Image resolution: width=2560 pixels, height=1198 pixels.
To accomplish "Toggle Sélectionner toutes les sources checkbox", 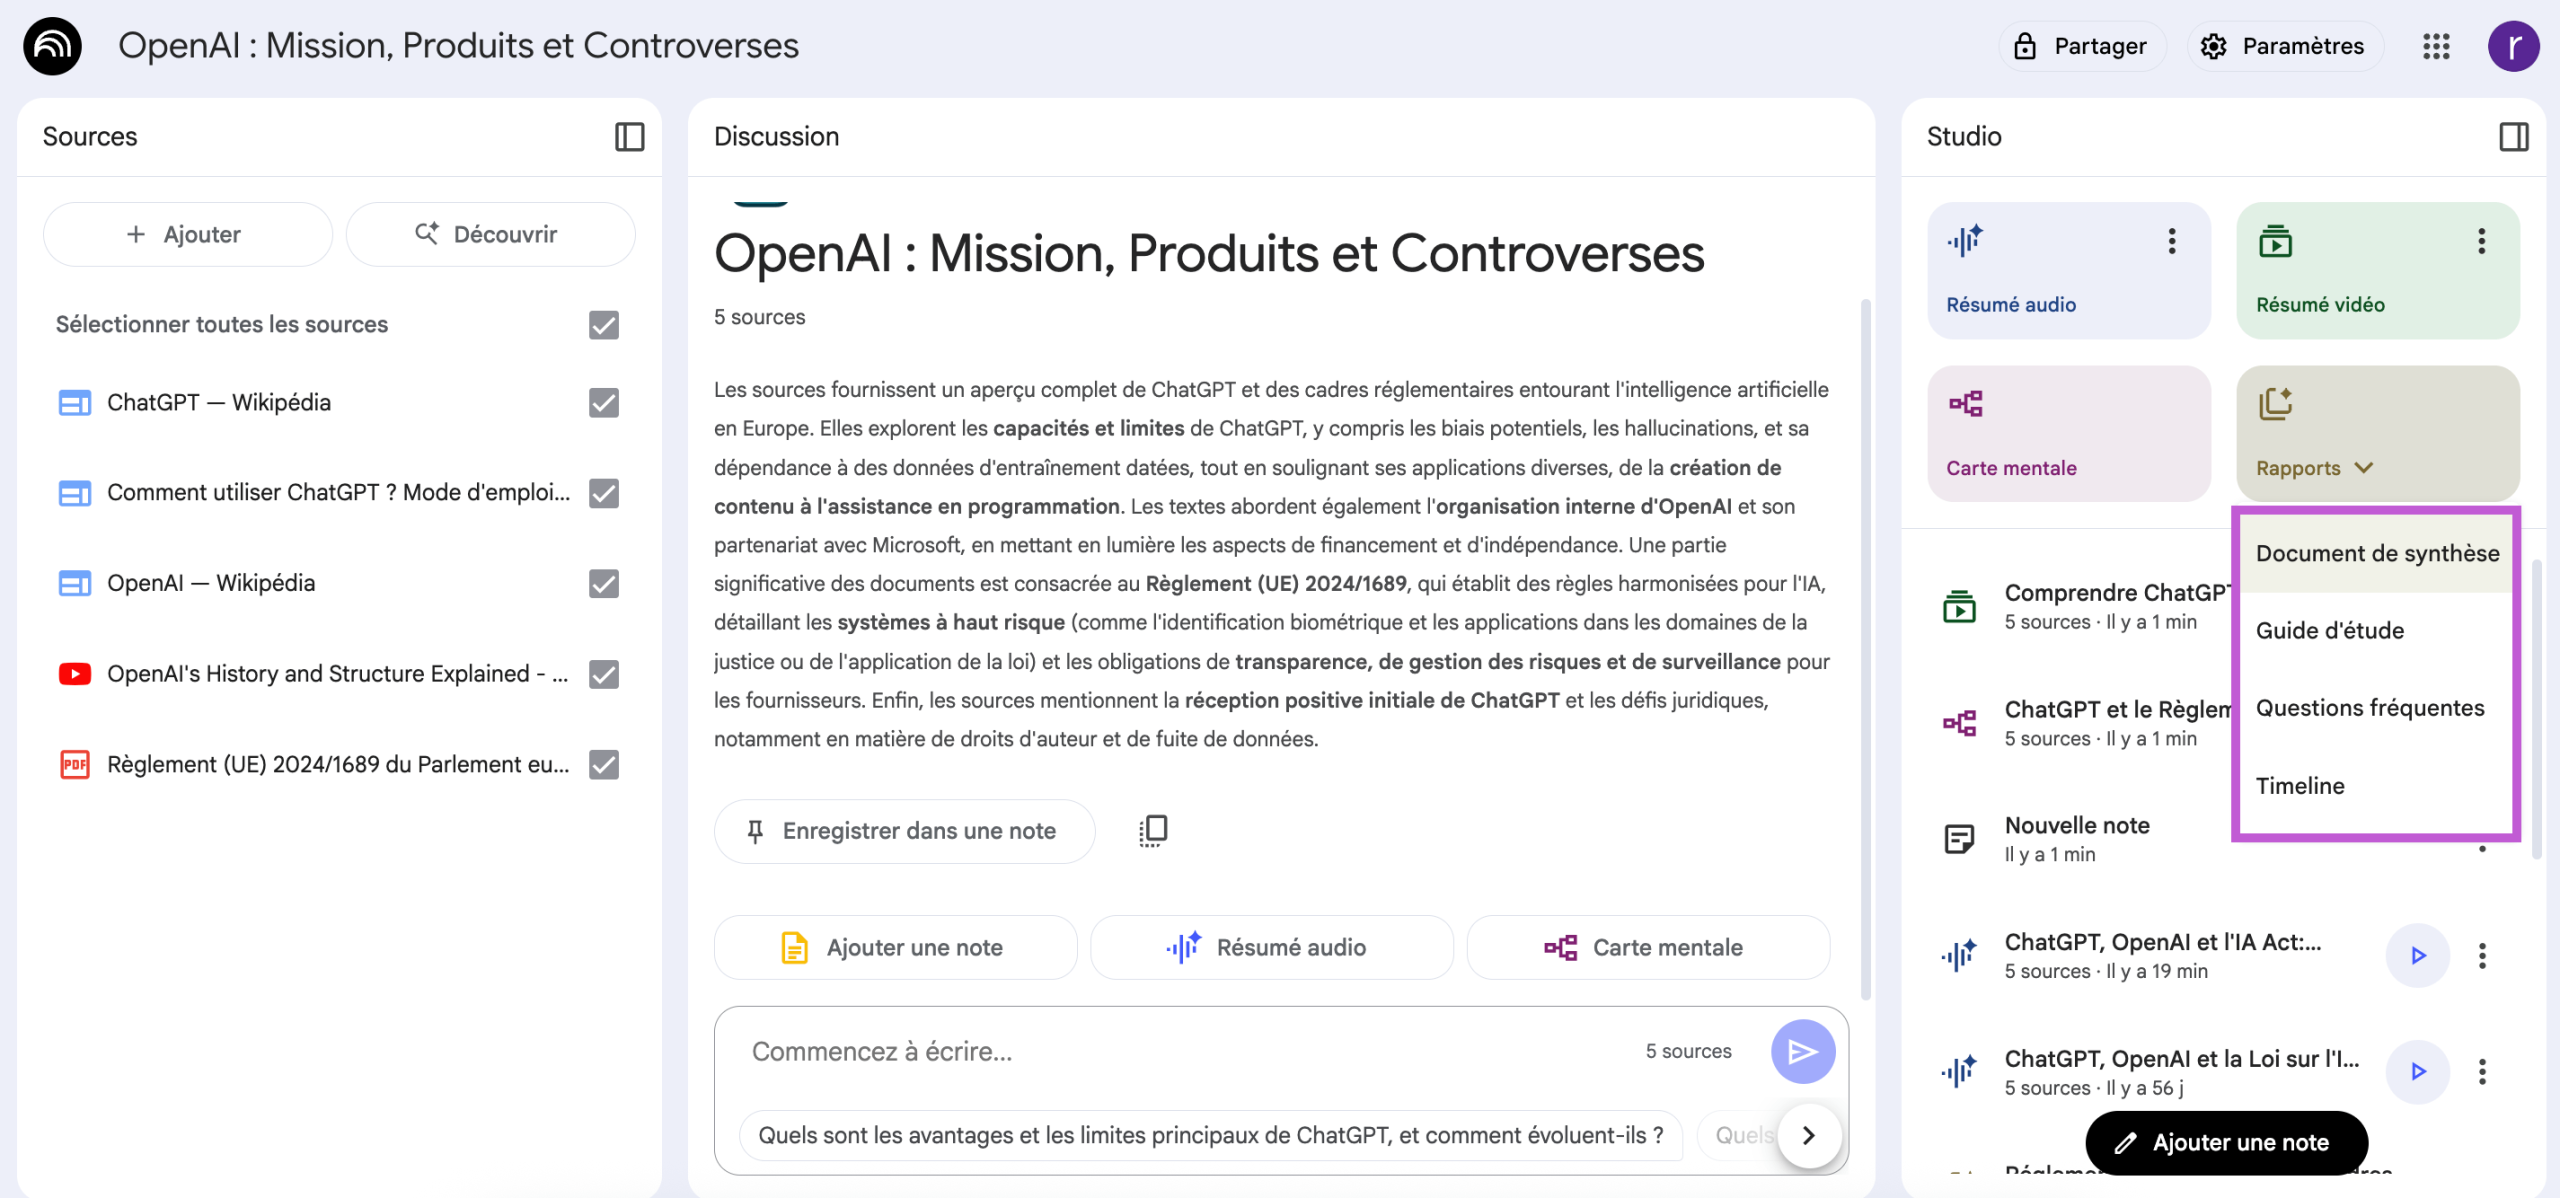I will [x=603, y=325].
